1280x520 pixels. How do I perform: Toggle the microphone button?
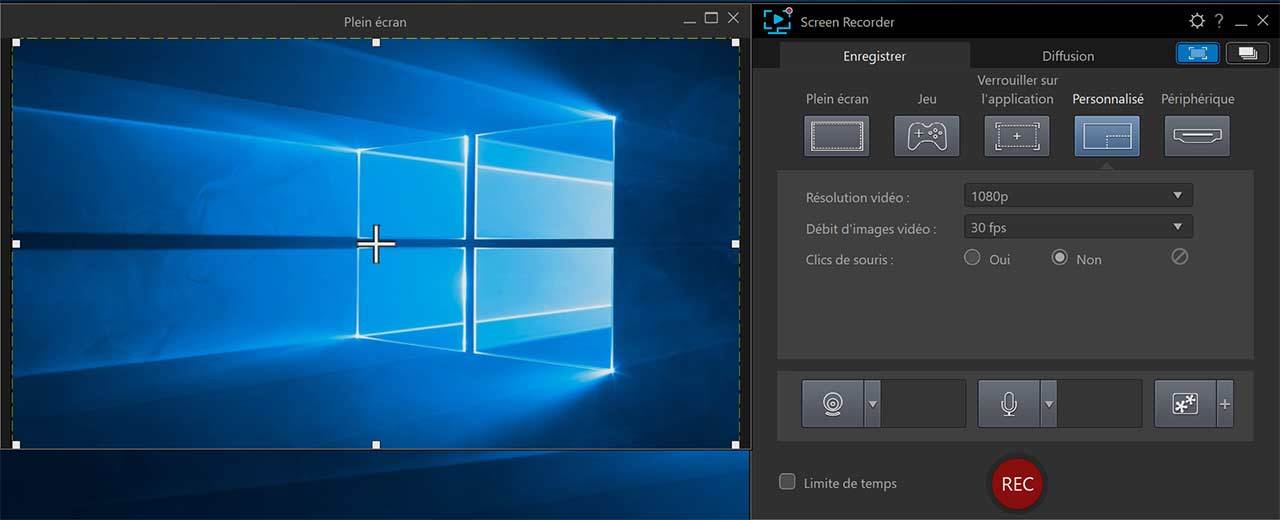point(1009,403)
